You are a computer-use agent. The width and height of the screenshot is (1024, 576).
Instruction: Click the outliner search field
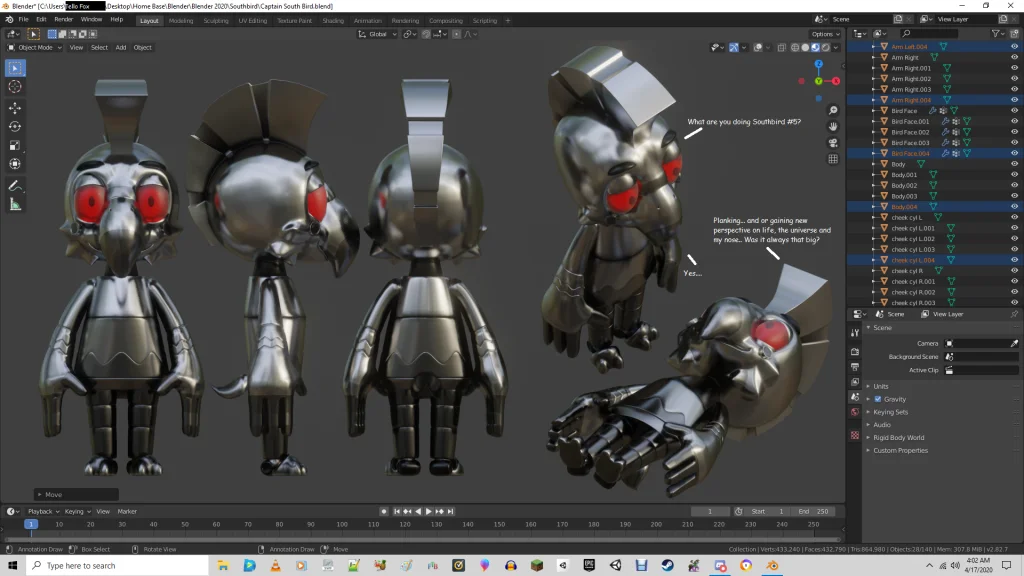(931, 33)
